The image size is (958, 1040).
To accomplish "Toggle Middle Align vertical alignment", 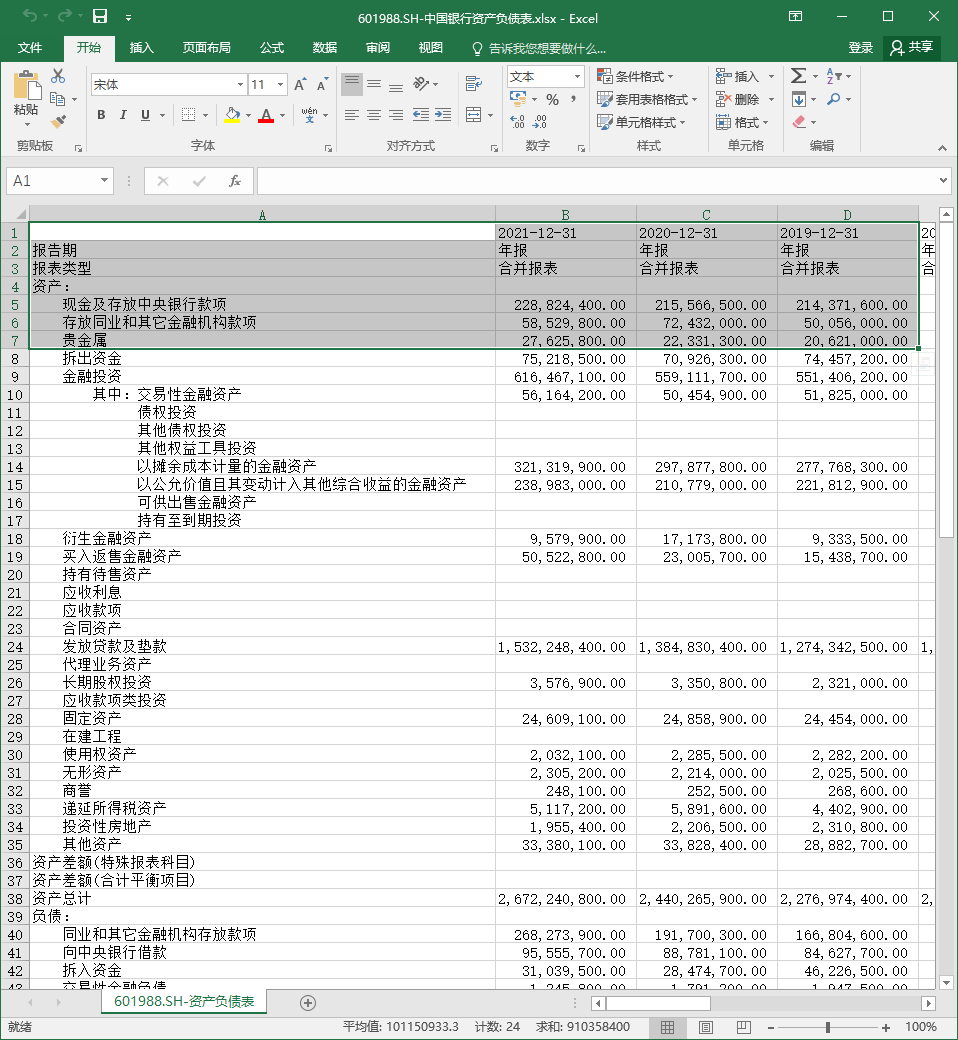I will point(374,84).
